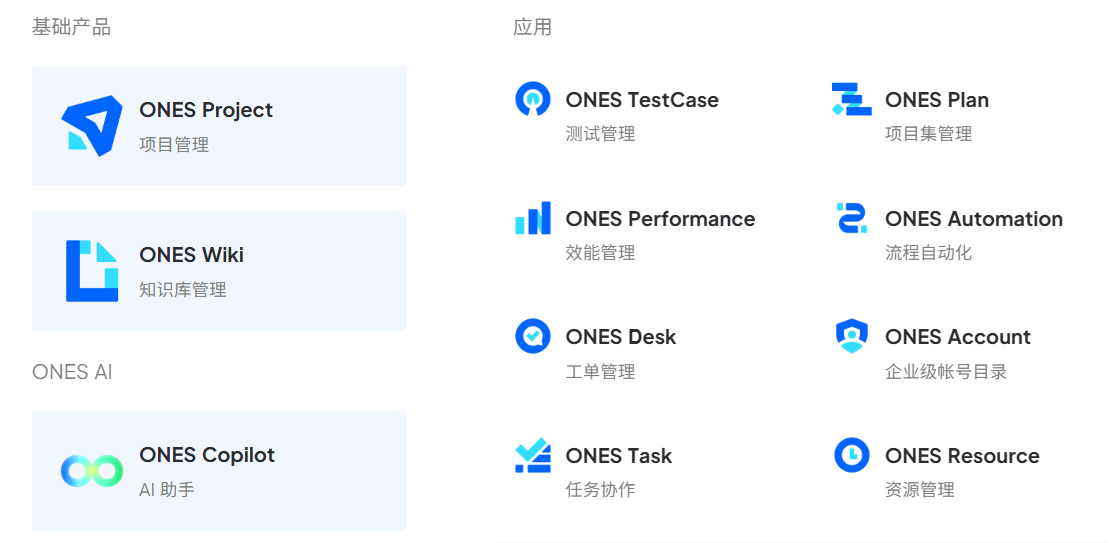Viewport: 1111px width, 543px height.
Task: Click the ONES Account shield icon
Action: [851, 336]
